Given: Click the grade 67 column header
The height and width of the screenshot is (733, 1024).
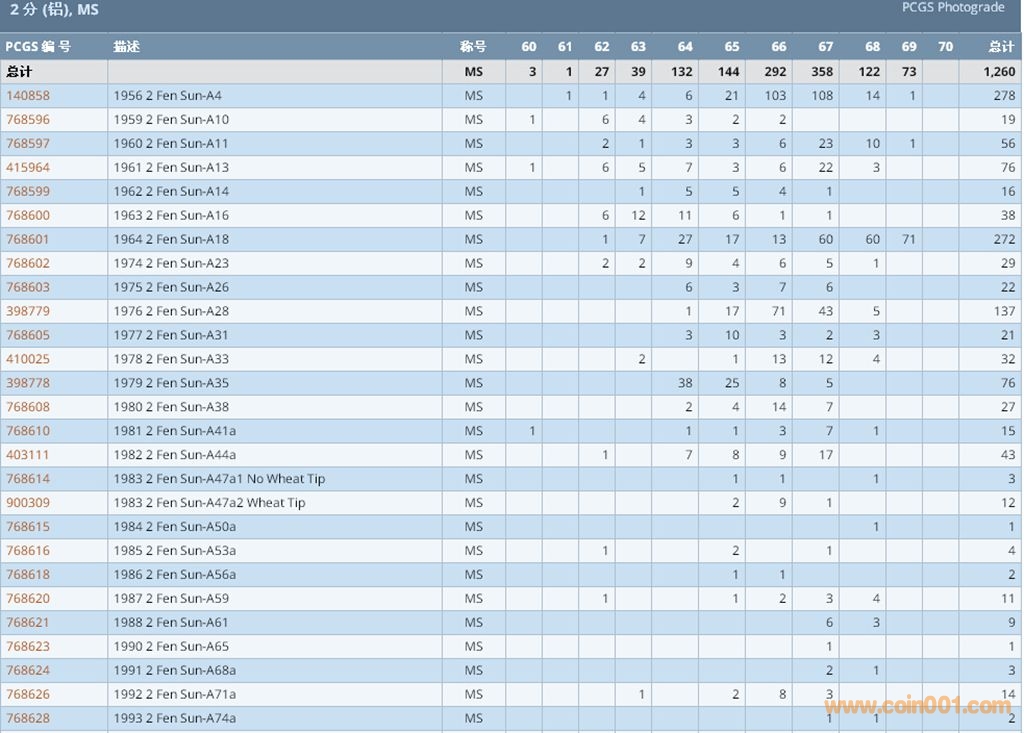Looking at the screenshot, I should (x=825, y=47).
